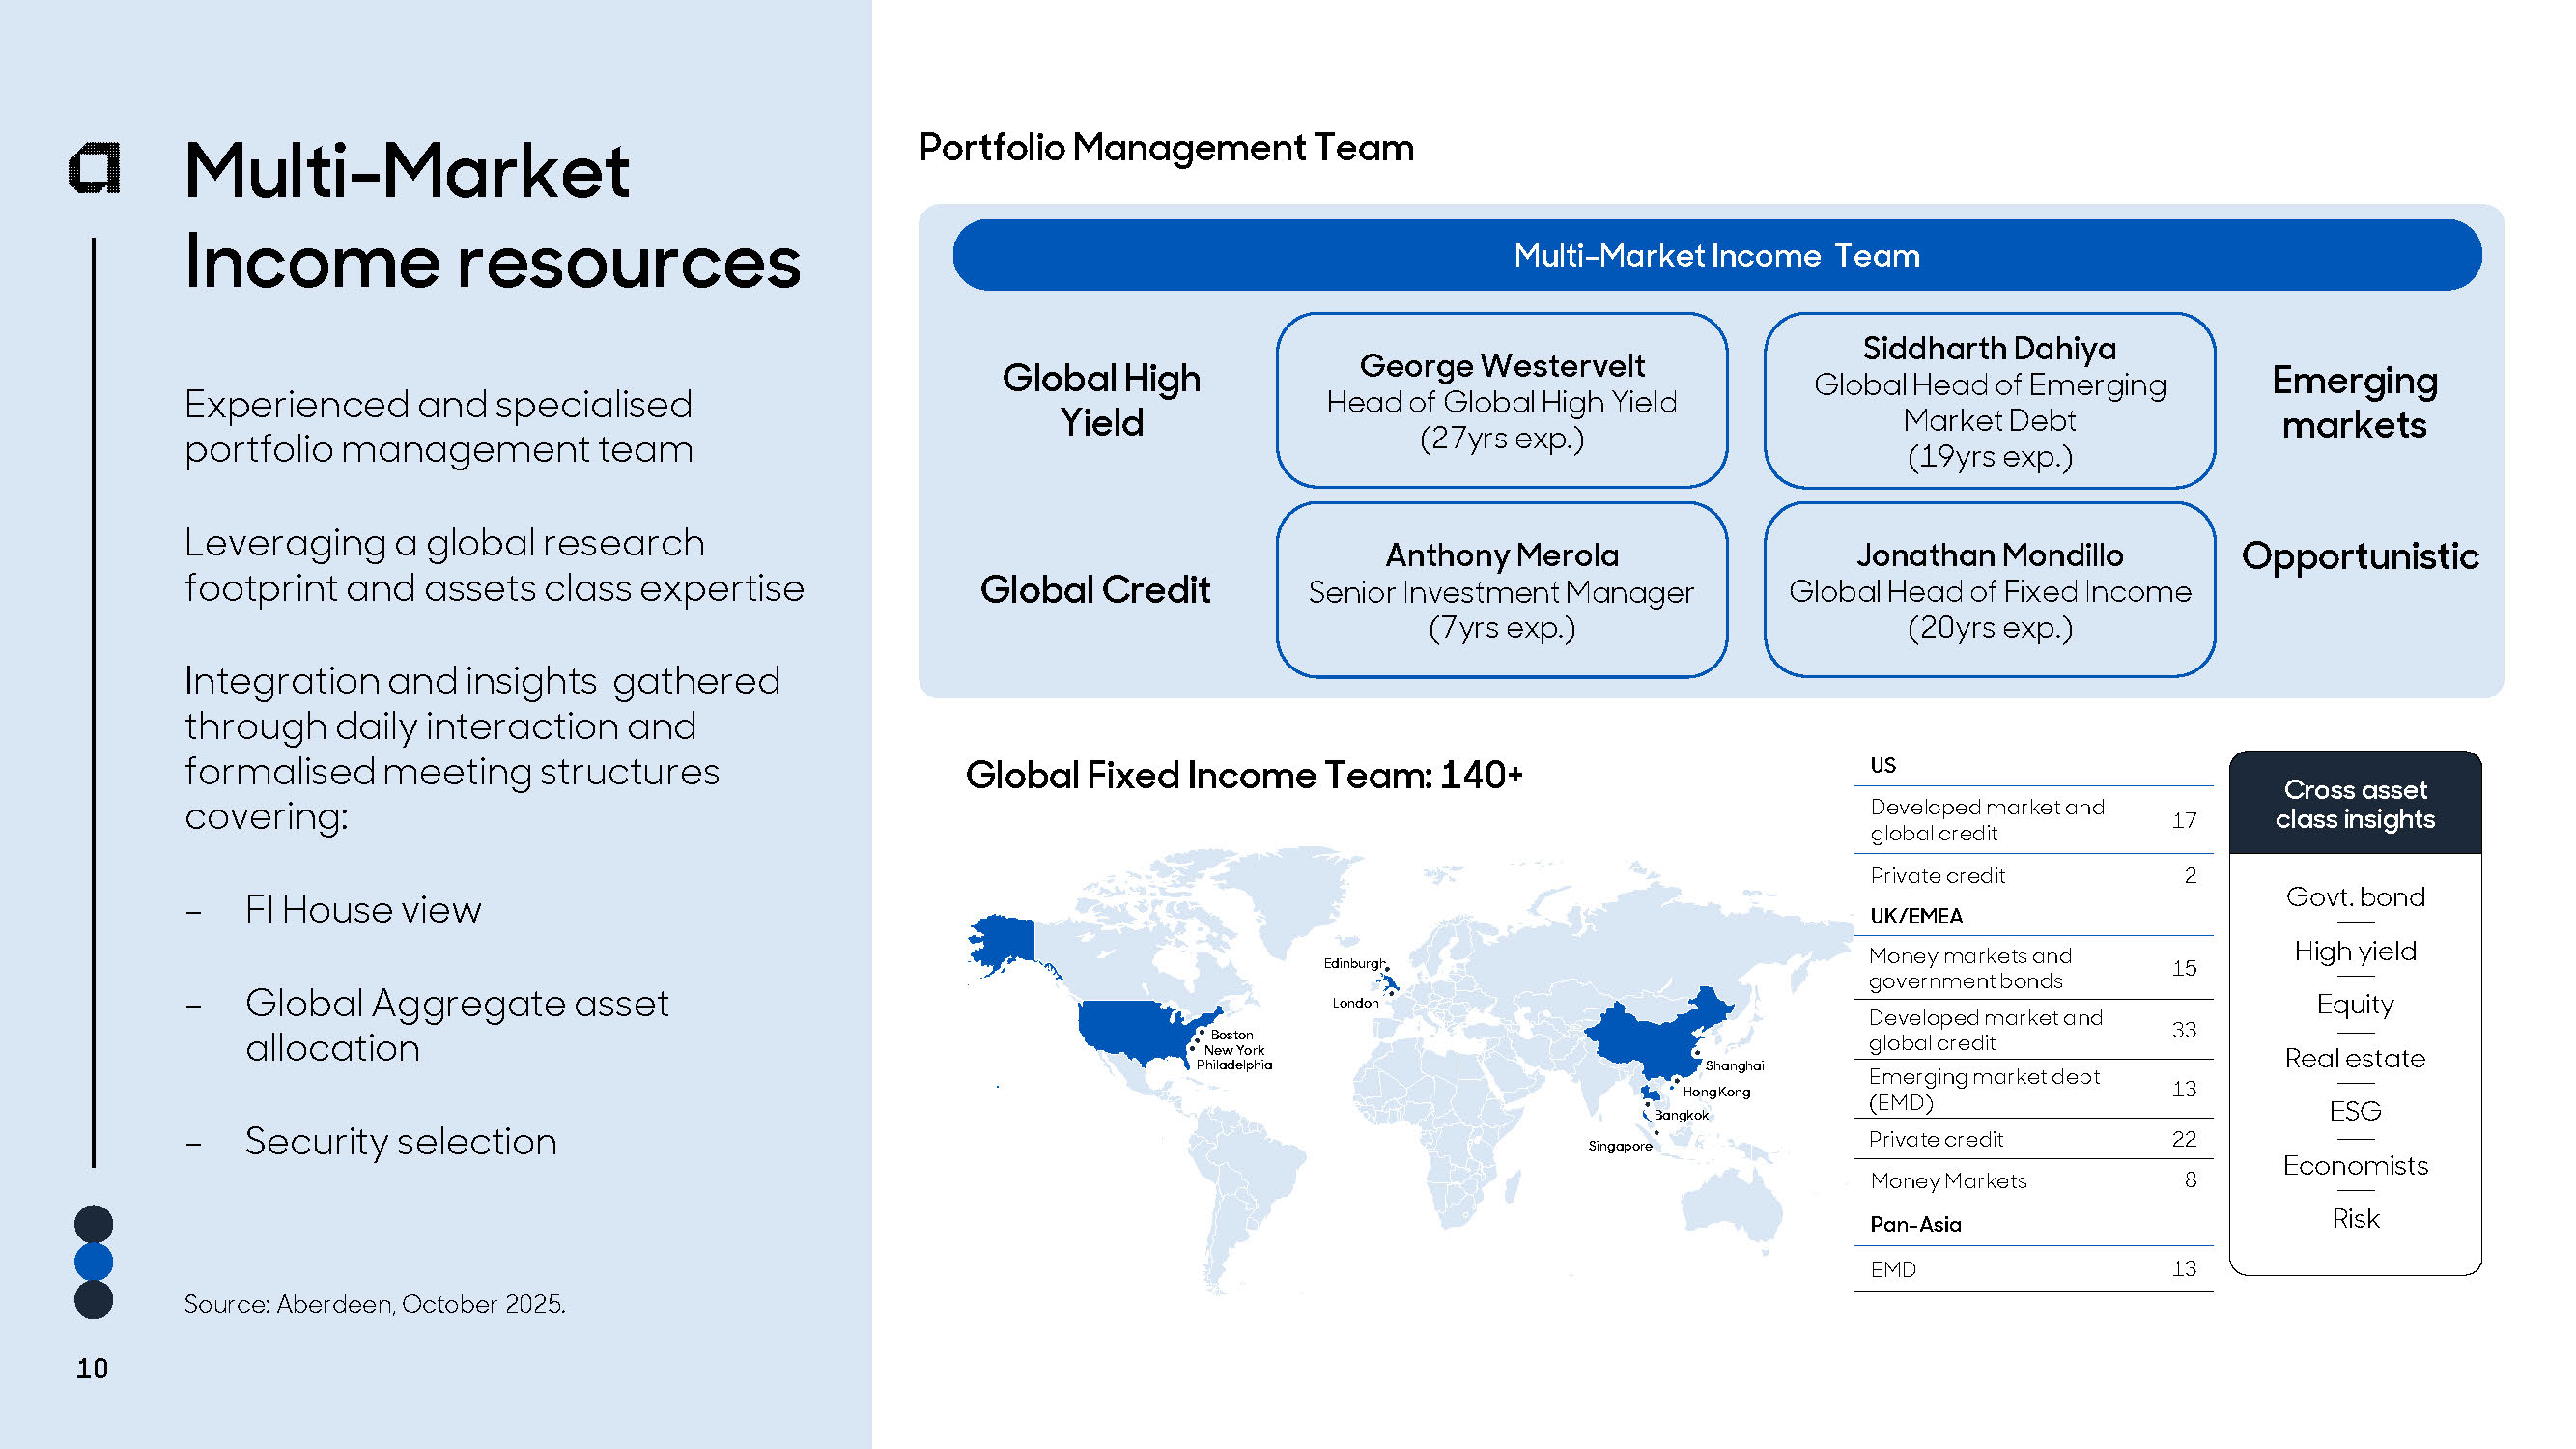
Task: Click the UK/EMEA section heading
Action: coord(1916,916)
